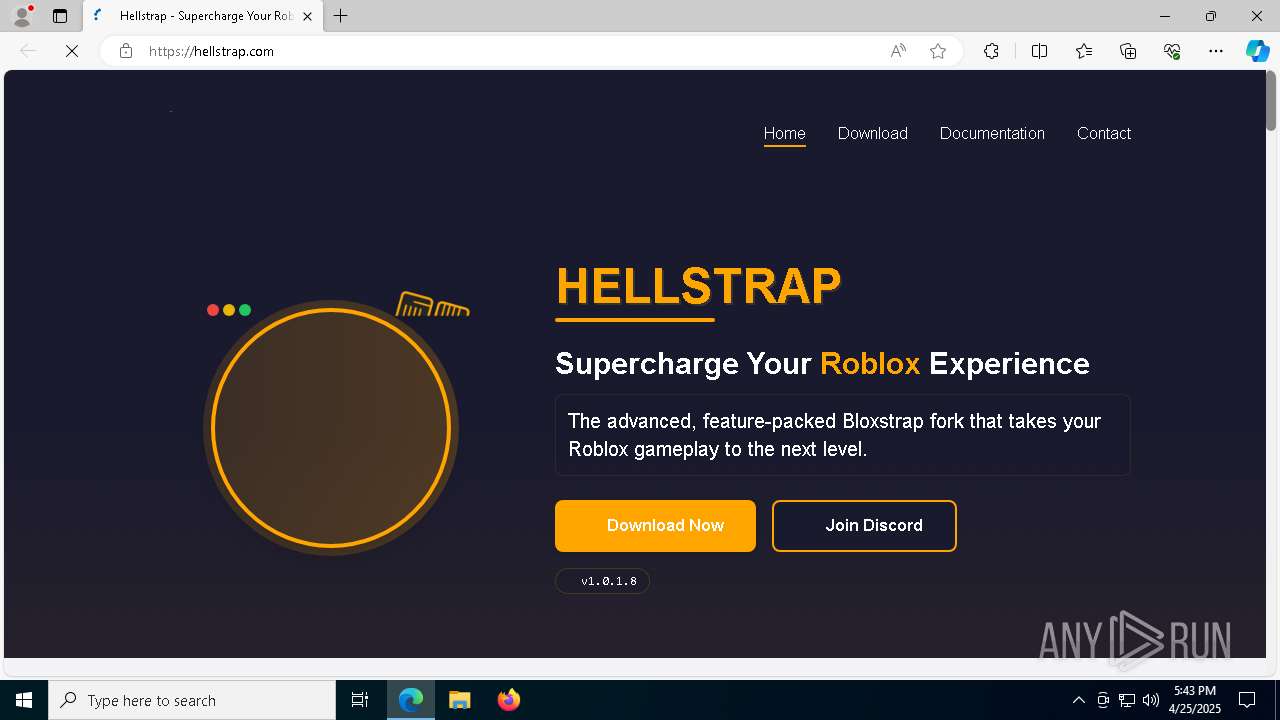Open Settings and more ellipsis menu
Image resolution: width=1280 pixels, height=720 pixels.
coord(1216,51)
